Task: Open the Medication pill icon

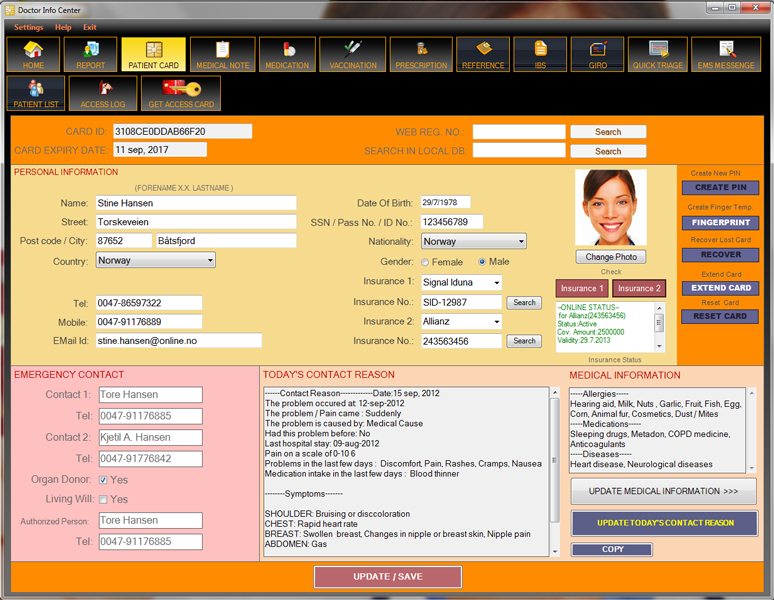Action: (287, 55)
